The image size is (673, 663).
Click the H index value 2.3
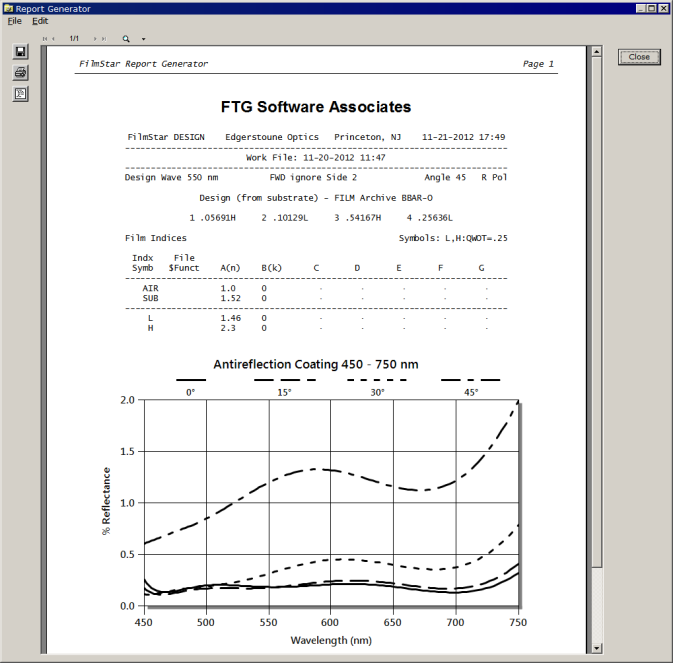[x=228, y=328]
